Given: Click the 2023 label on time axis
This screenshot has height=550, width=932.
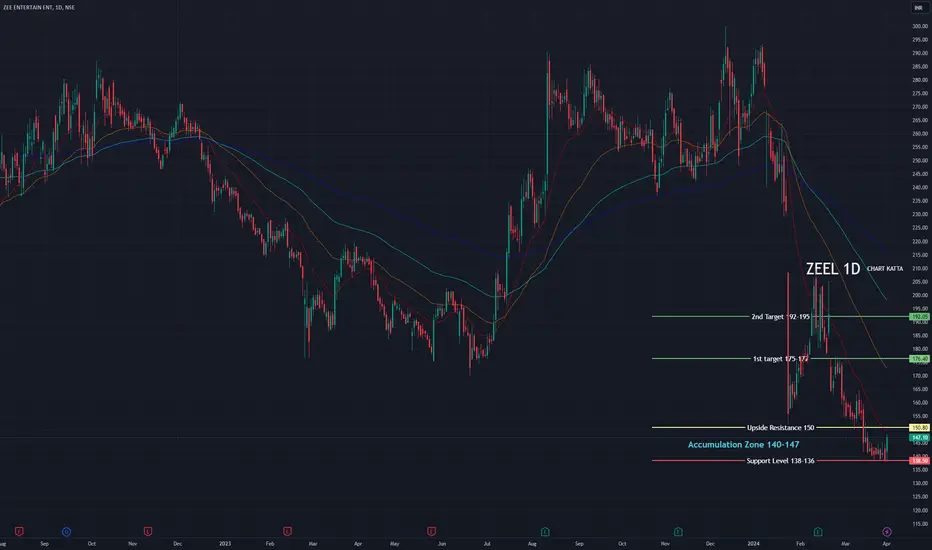Looking at the screenshot, I should [x=225, y=543].
